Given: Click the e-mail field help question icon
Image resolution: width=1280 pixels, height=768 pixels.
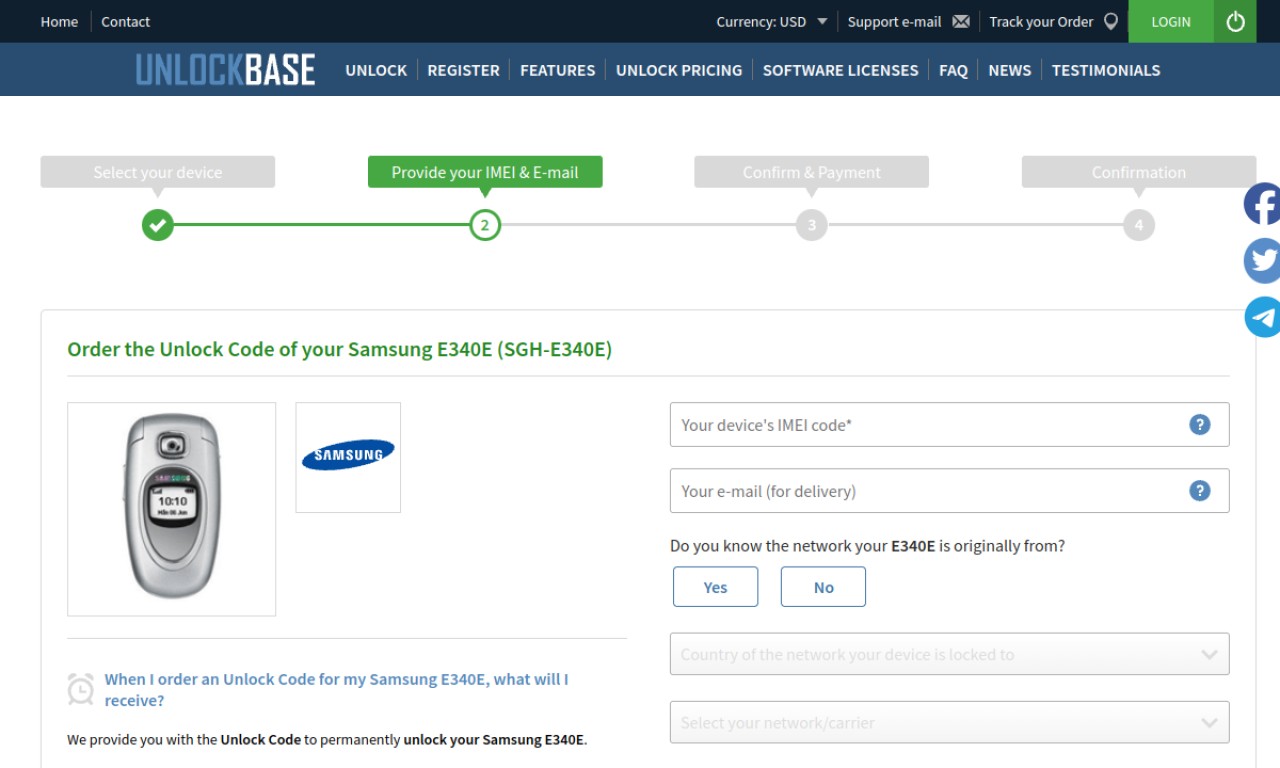Looking at the screenshot, I should pyautogui.click(x=1200, y=491).
